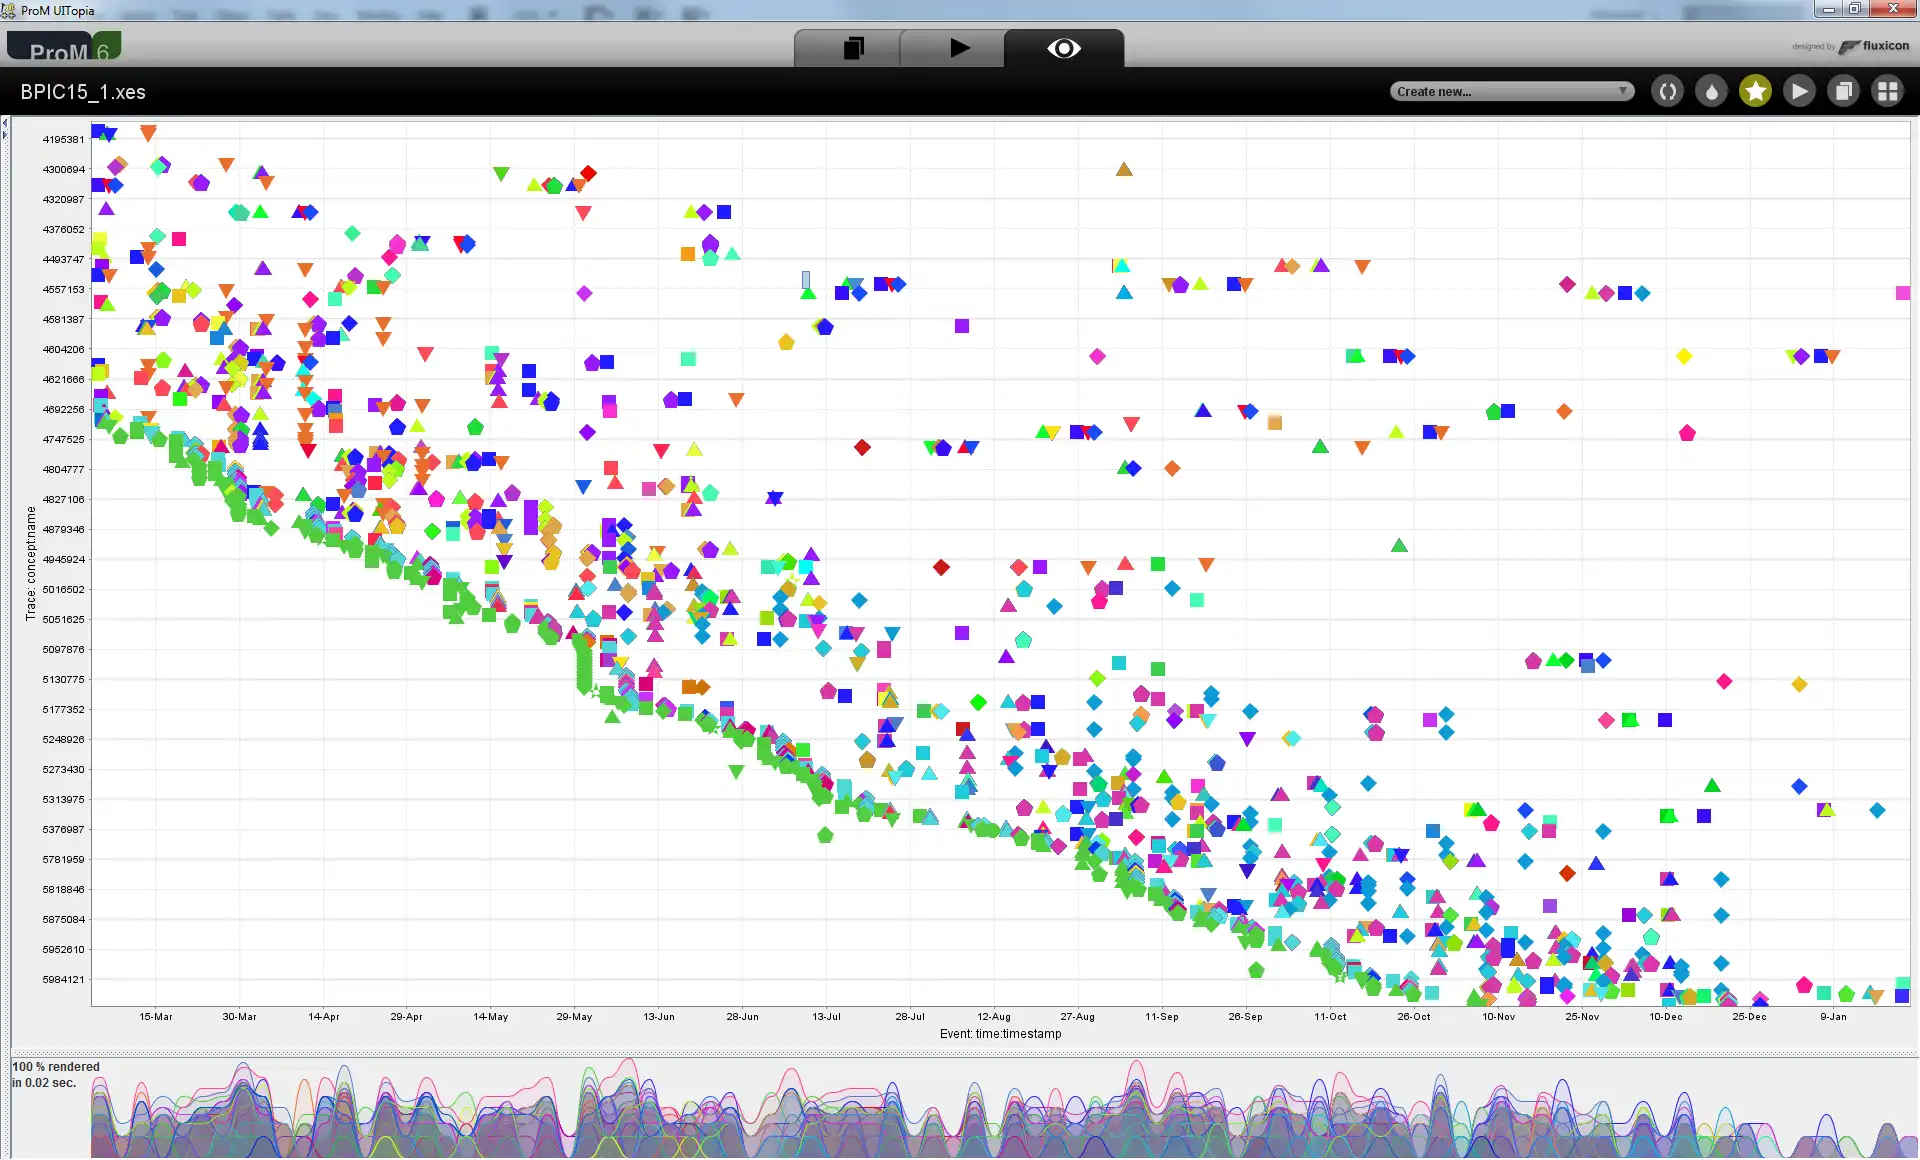Click the dropdown arrow of Create new
The width and height of the screenshot is (1920, 1160).
tap(1622, 91)
